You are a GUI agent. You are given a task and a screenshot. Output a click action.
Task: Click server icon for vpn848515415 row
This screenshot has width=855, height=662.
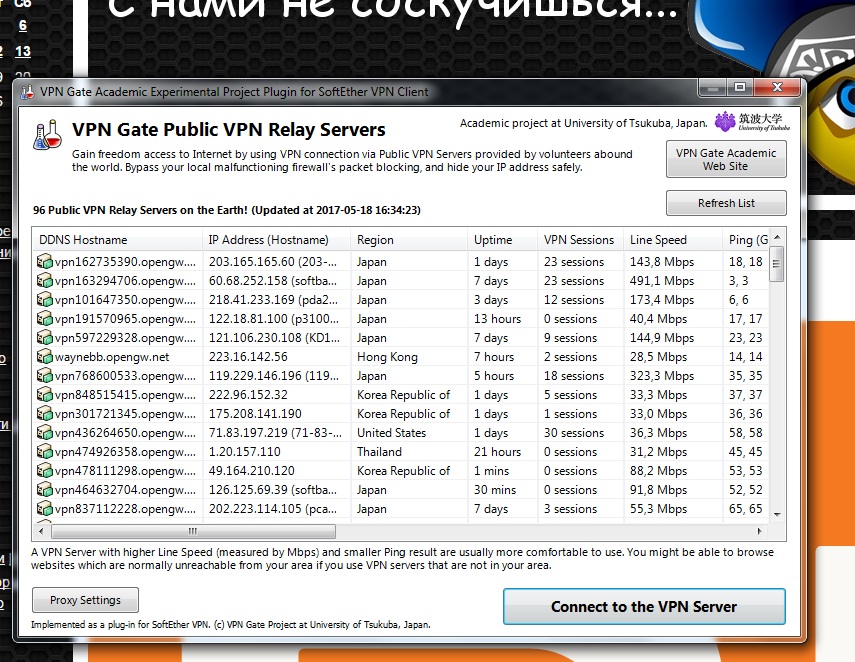pyautogui.click(x=44, y=395)
